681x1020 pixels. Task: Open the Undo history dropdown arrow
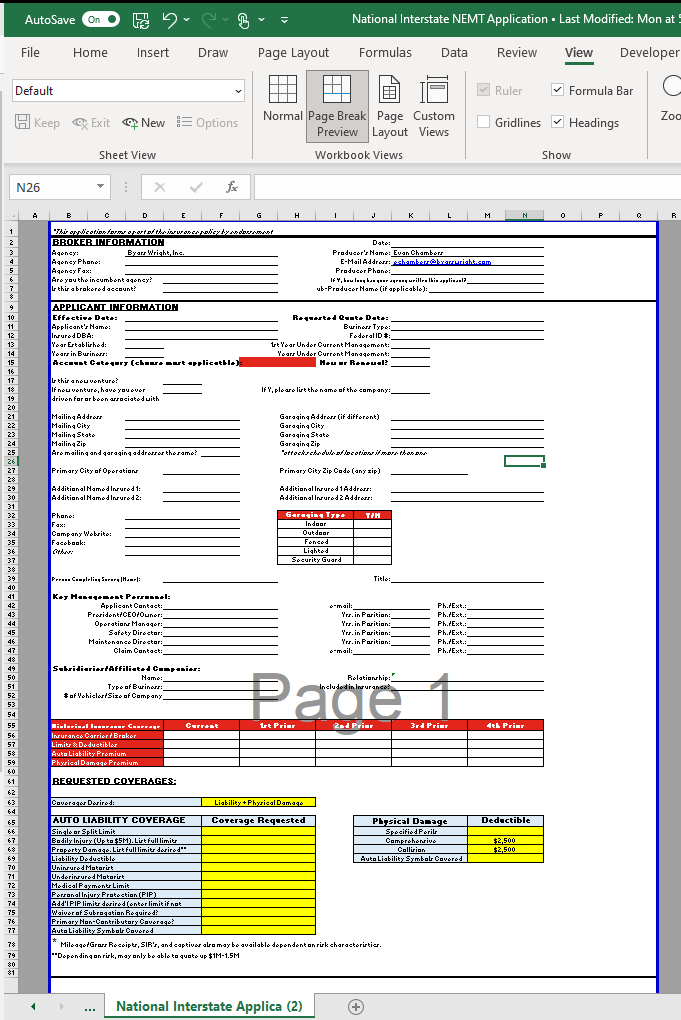pos(187,20)
